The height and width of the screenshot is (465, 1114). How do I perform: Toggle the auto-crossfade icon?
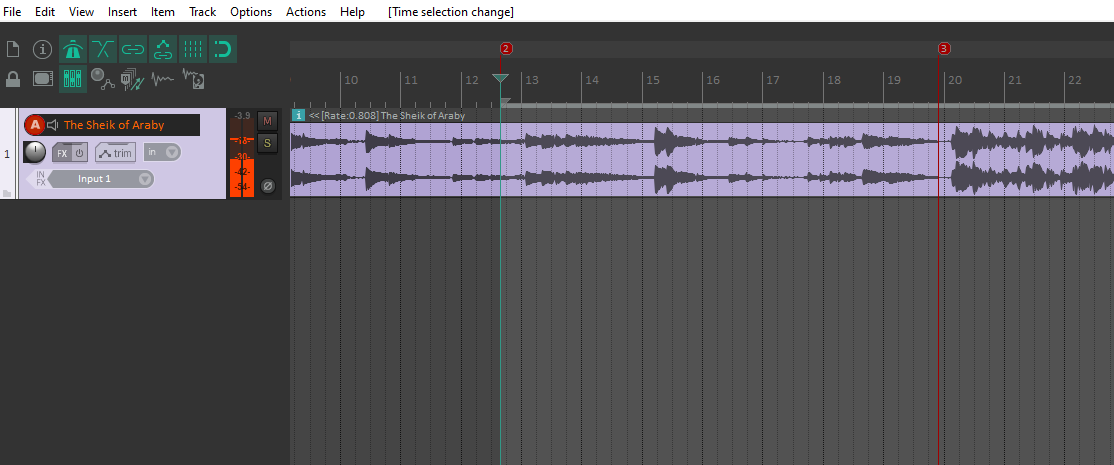tap(103, 49)
